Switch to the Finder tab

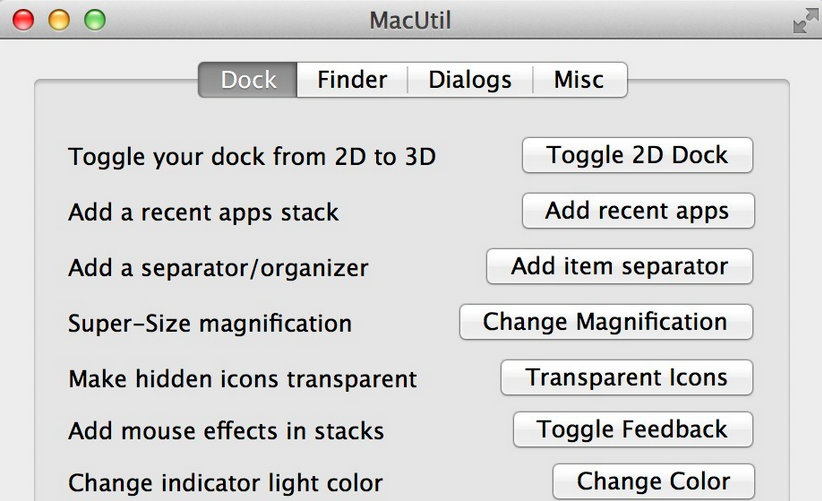point(352,80)
